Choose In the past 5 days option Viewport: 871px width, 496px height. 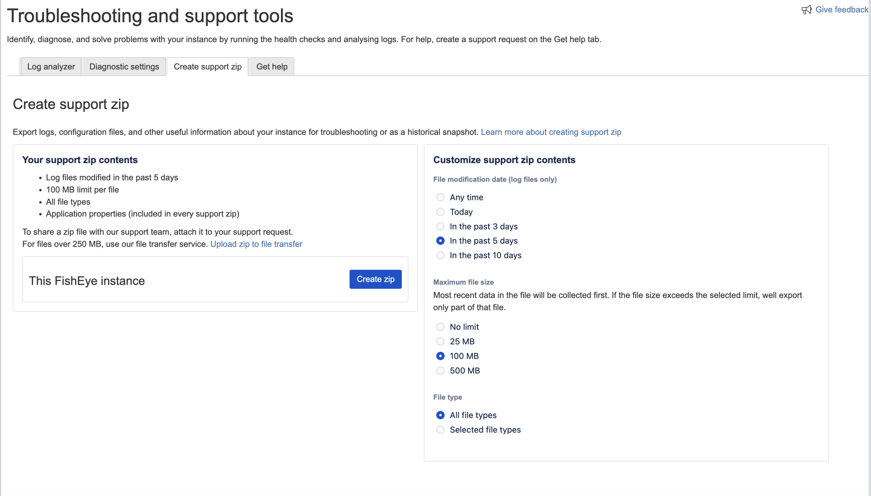coord(440,241)
